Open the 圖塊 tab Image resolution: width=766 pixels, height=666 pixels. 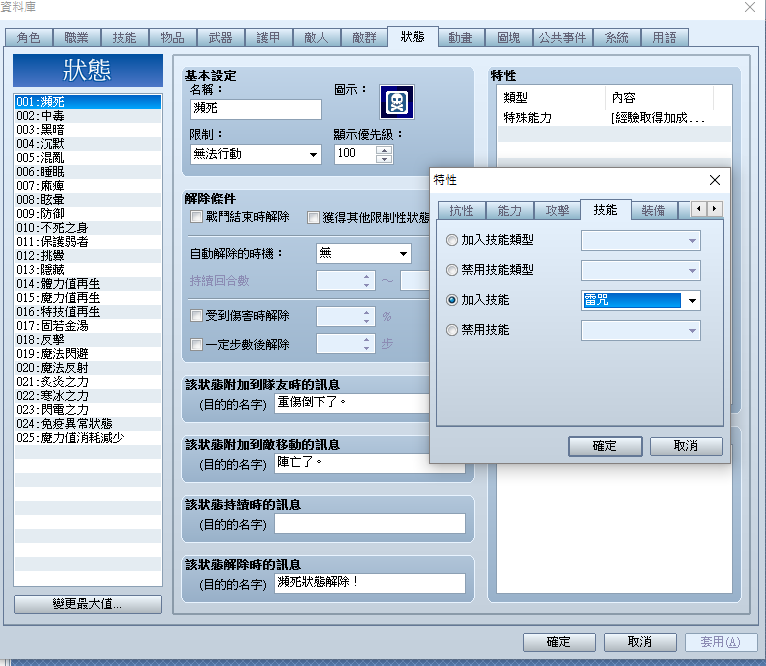(x=509, y=38)
